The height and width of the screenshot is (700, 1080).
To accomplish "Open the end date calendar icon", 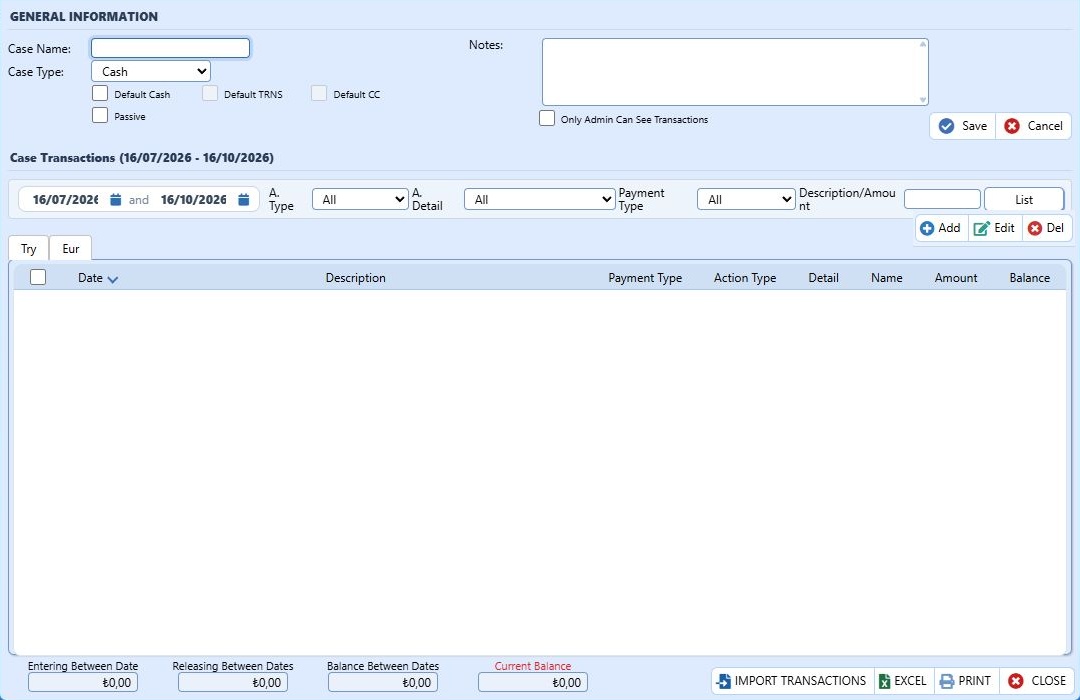I will 244,200.
